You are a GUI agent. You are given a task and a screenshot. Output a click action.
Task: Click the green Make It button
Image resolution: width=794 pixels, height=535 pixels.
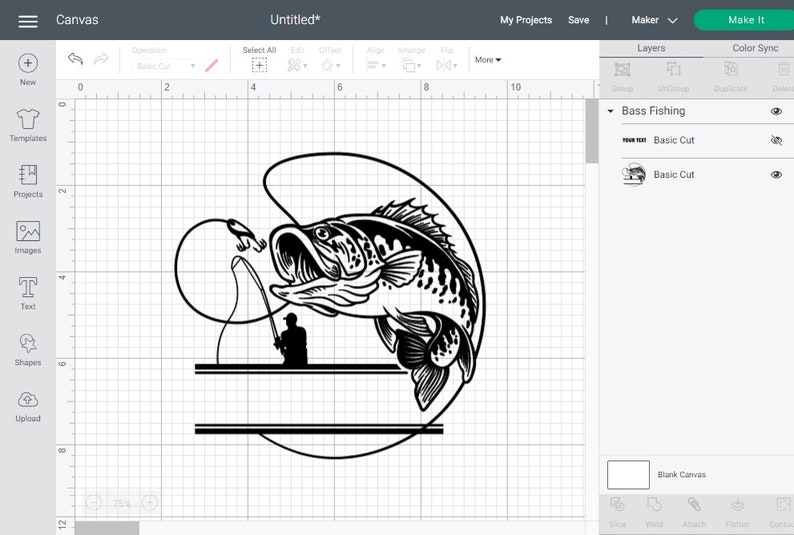click(746, 20)
